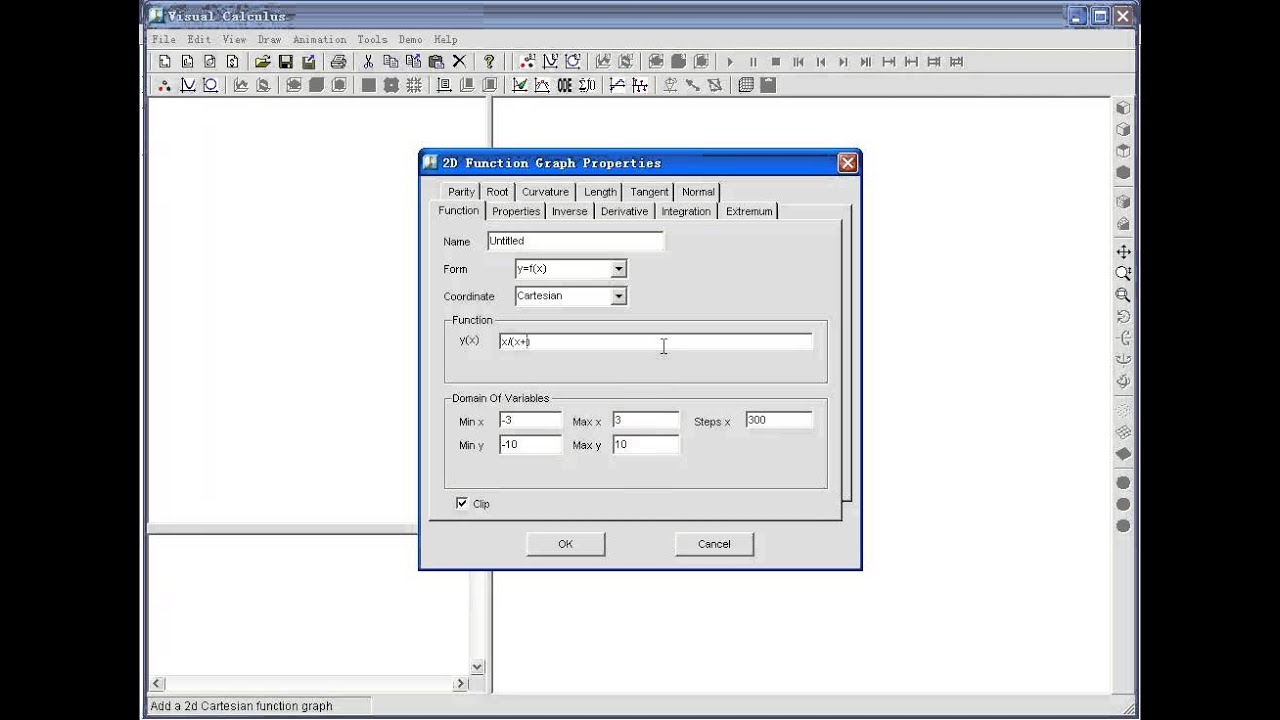Open the Draw menu

coord(269,39)
